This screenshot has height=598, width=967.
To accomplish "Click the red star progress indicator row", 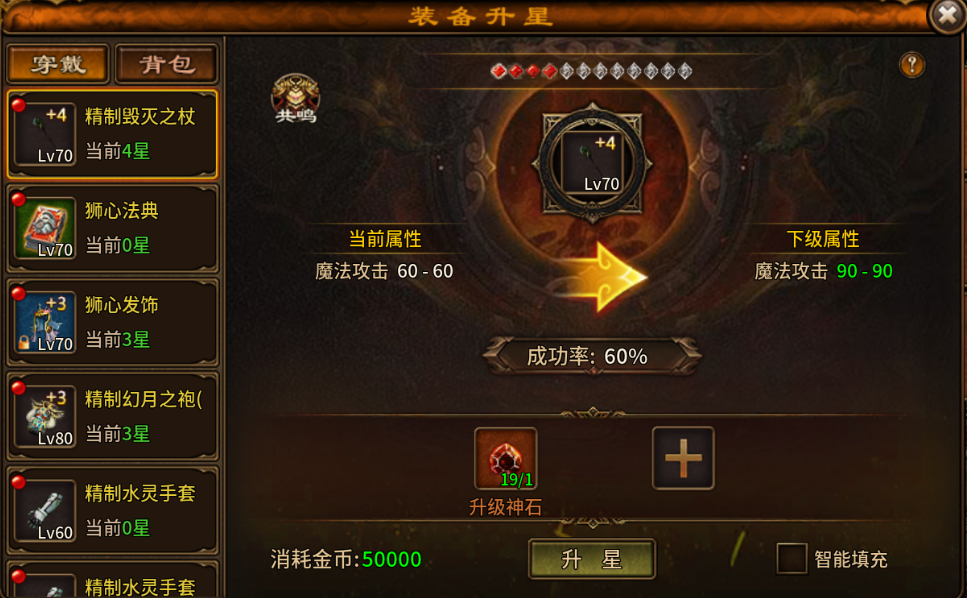I will tap(591, 72).
